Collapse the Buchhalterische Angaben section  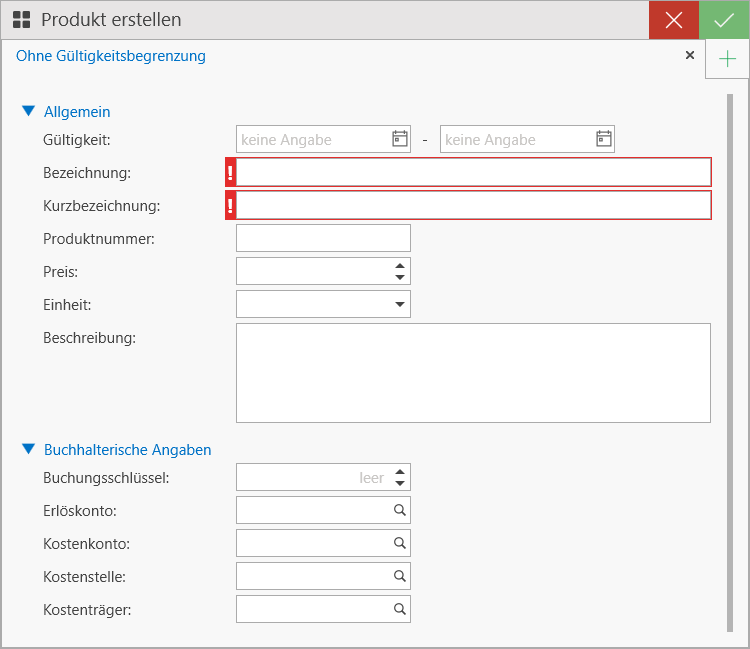[x=29, y=449]
